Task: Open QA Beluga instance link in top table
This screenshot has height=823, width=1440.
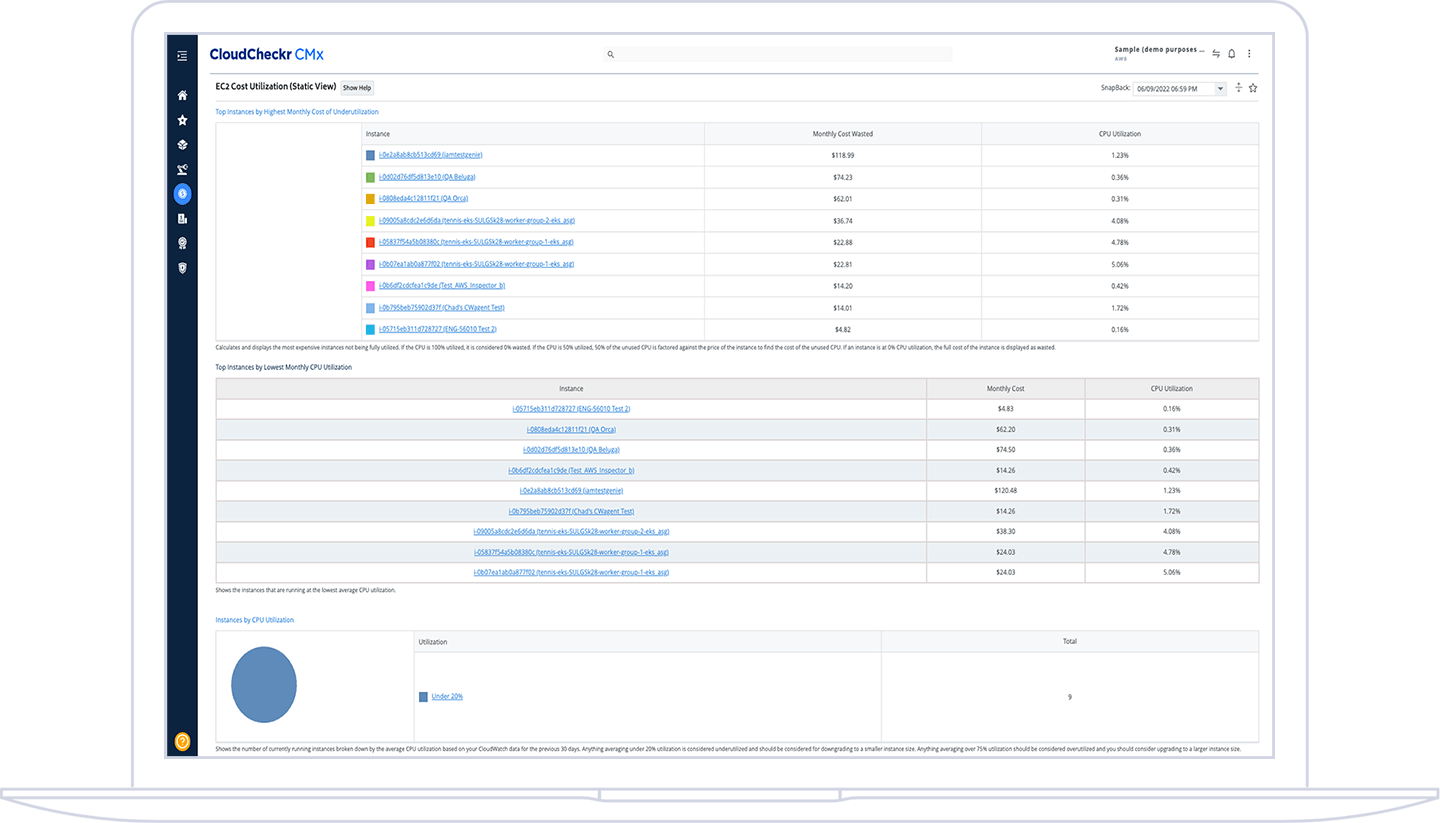Action: click(426, 177)
